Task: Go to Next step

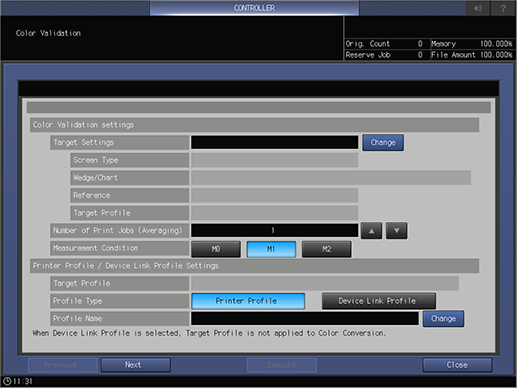Action: click(x=136, y=365)
